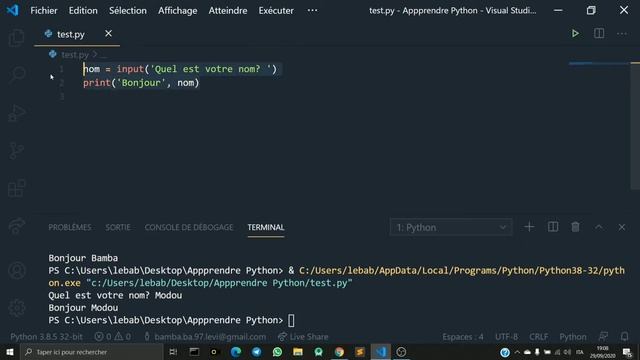Change Python language mode in status bar
Screen dimensions: 640x360
pos(573,337)
